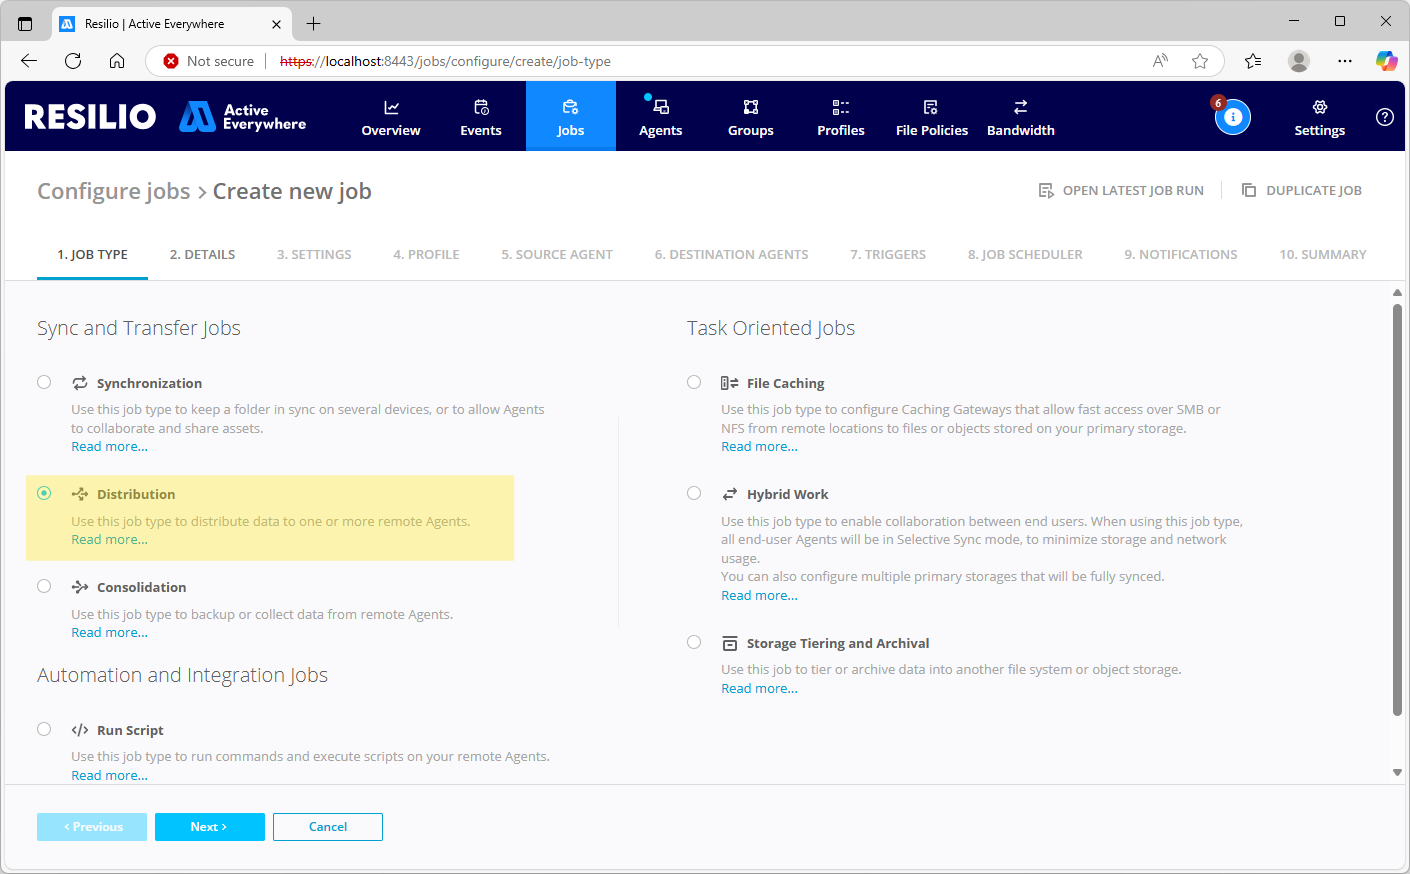Pick Storage Tiering and Archival option
1410x874 pixels.
(x=694, y=642)
